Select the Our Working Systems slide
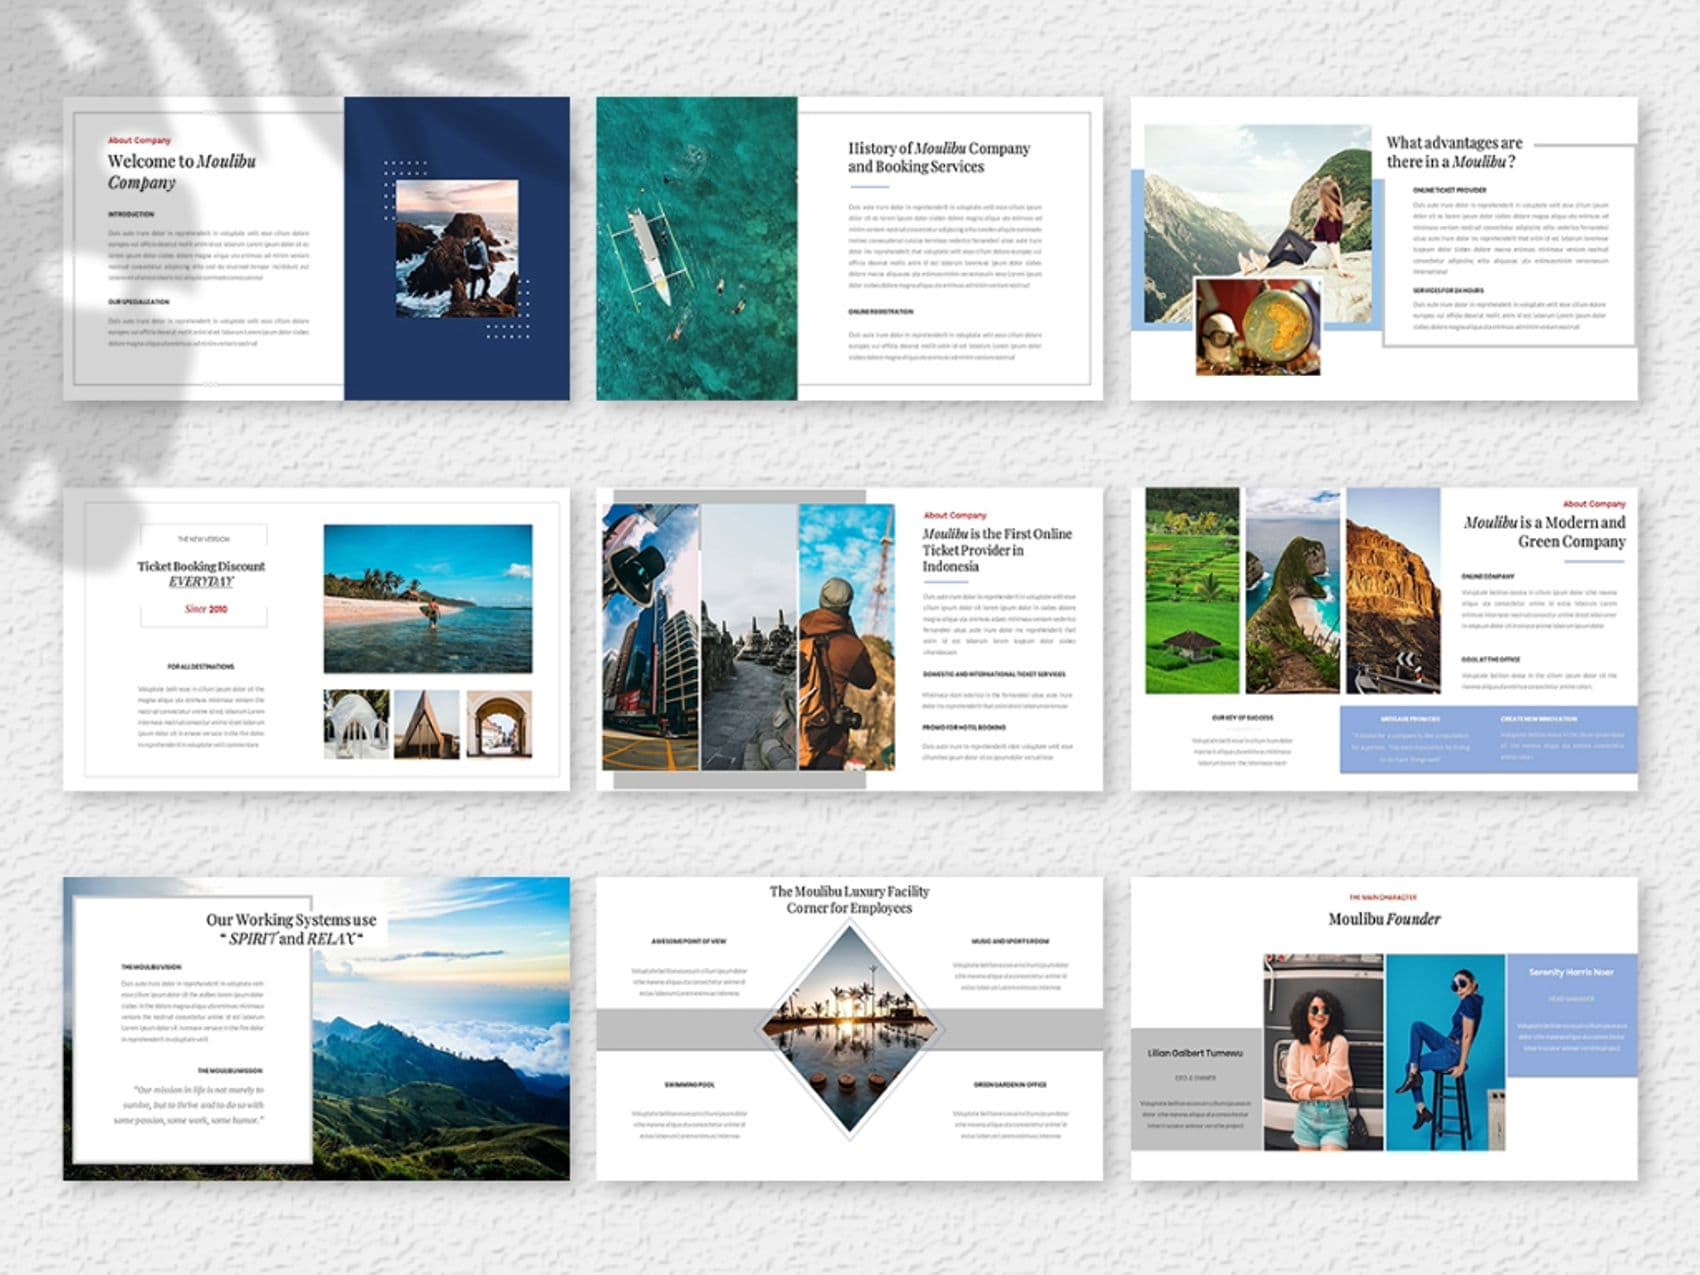 point(316,1029)
